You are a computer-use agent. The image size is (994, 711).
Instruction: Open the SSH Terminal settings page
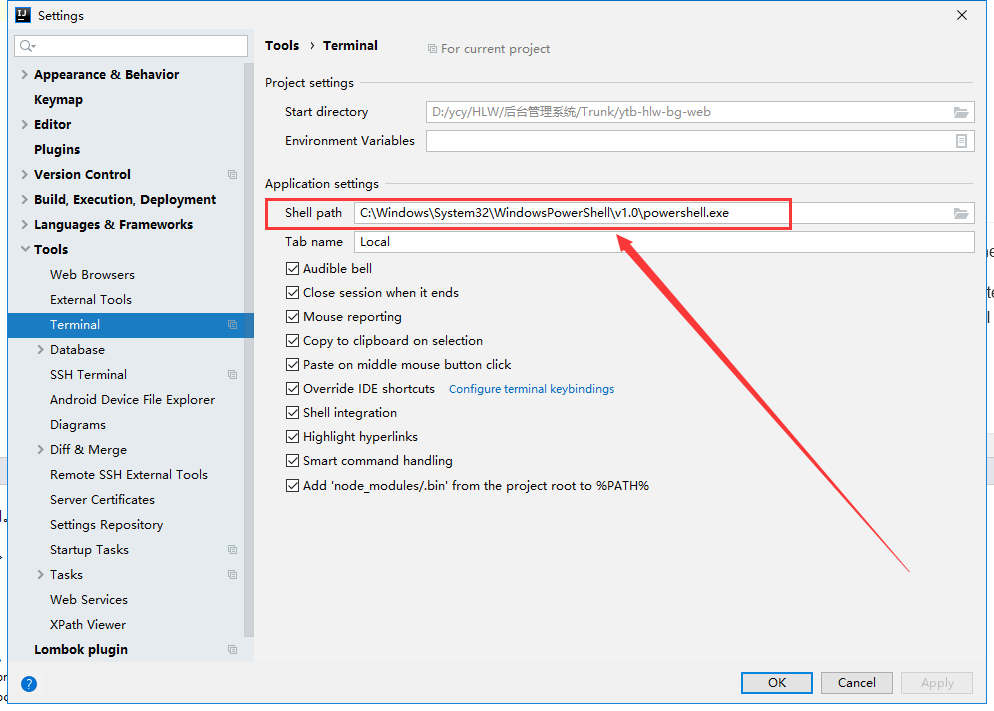point(88,375)
